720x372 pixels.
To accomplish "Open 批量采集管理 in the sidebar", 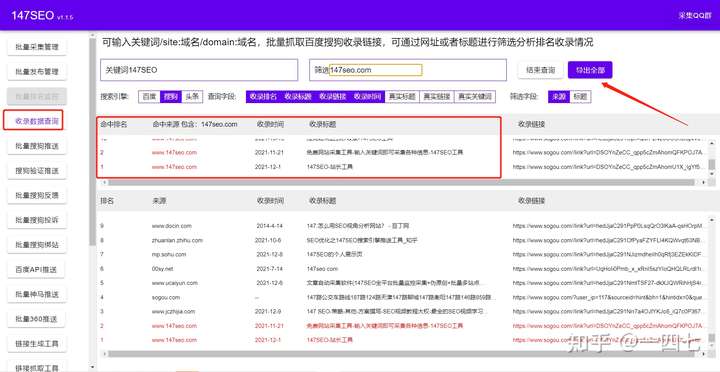I will click(37, 47).
